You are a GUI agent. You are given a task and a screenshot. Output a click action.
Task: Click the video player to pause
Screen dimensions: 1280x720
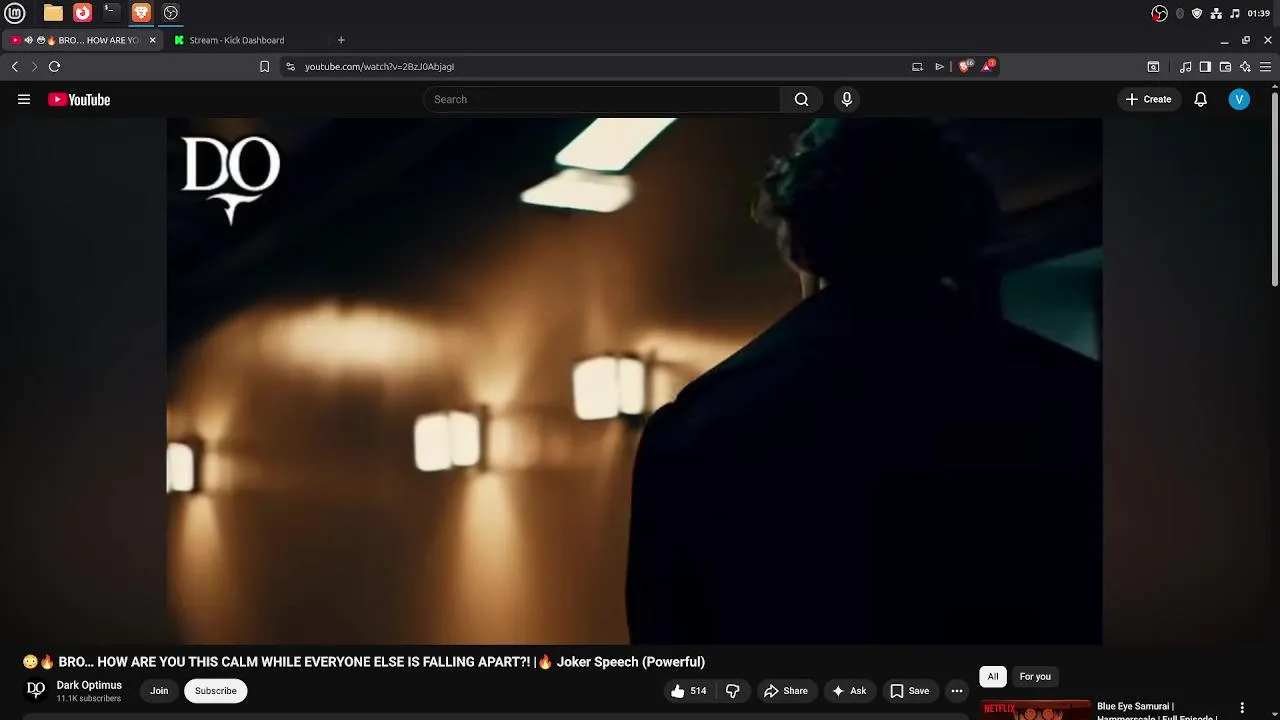pyautogui.click(x=634, y=381)
